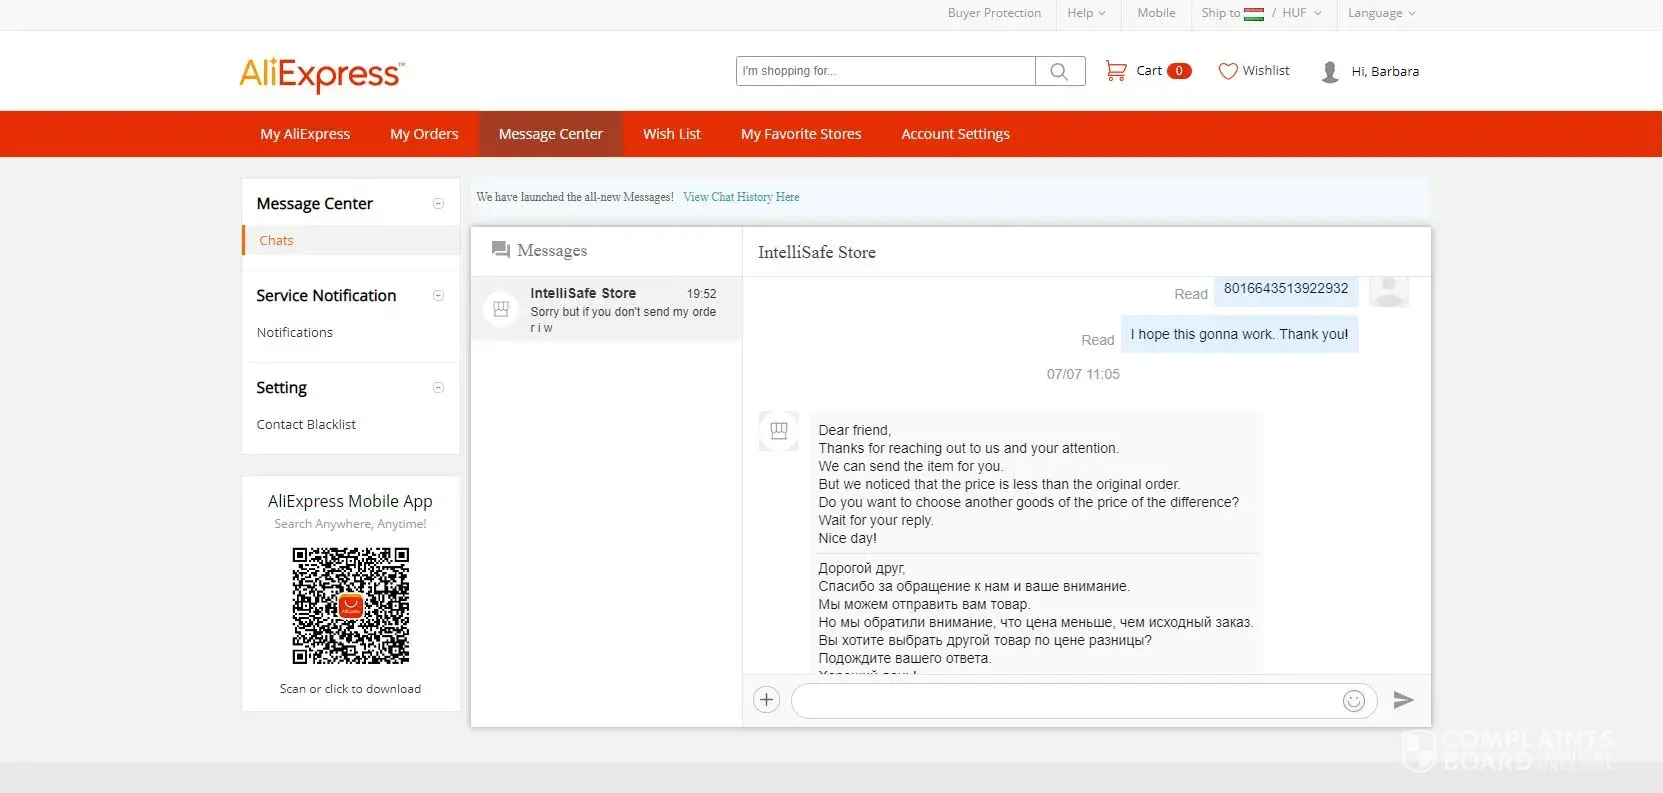Expand the Help dropdown menu

pyautogui.click(x=1085, y=13)
